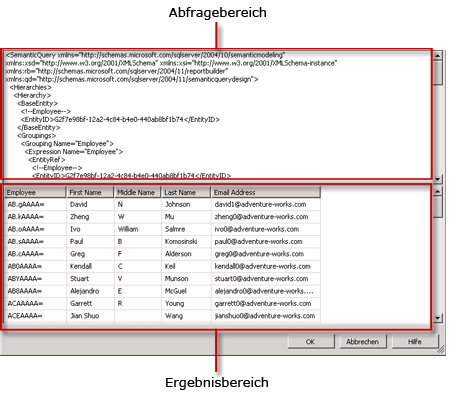Click the Employee column header
Screen dimensions: 450x396
click(35, 192)
